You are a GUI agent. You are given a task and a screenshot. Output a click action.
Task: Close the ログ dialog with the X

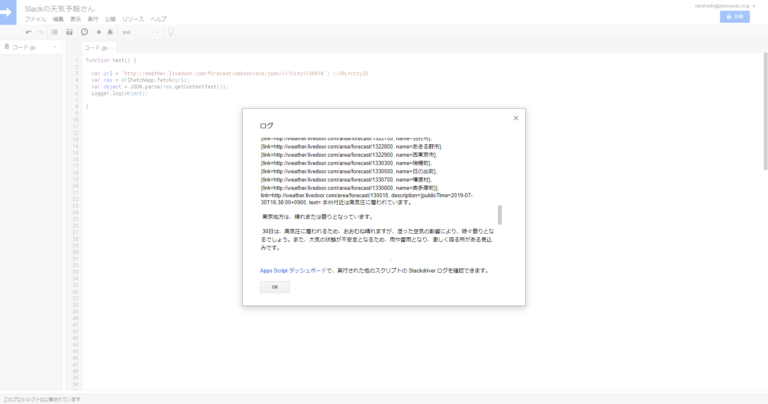click(x=515, y=118)
